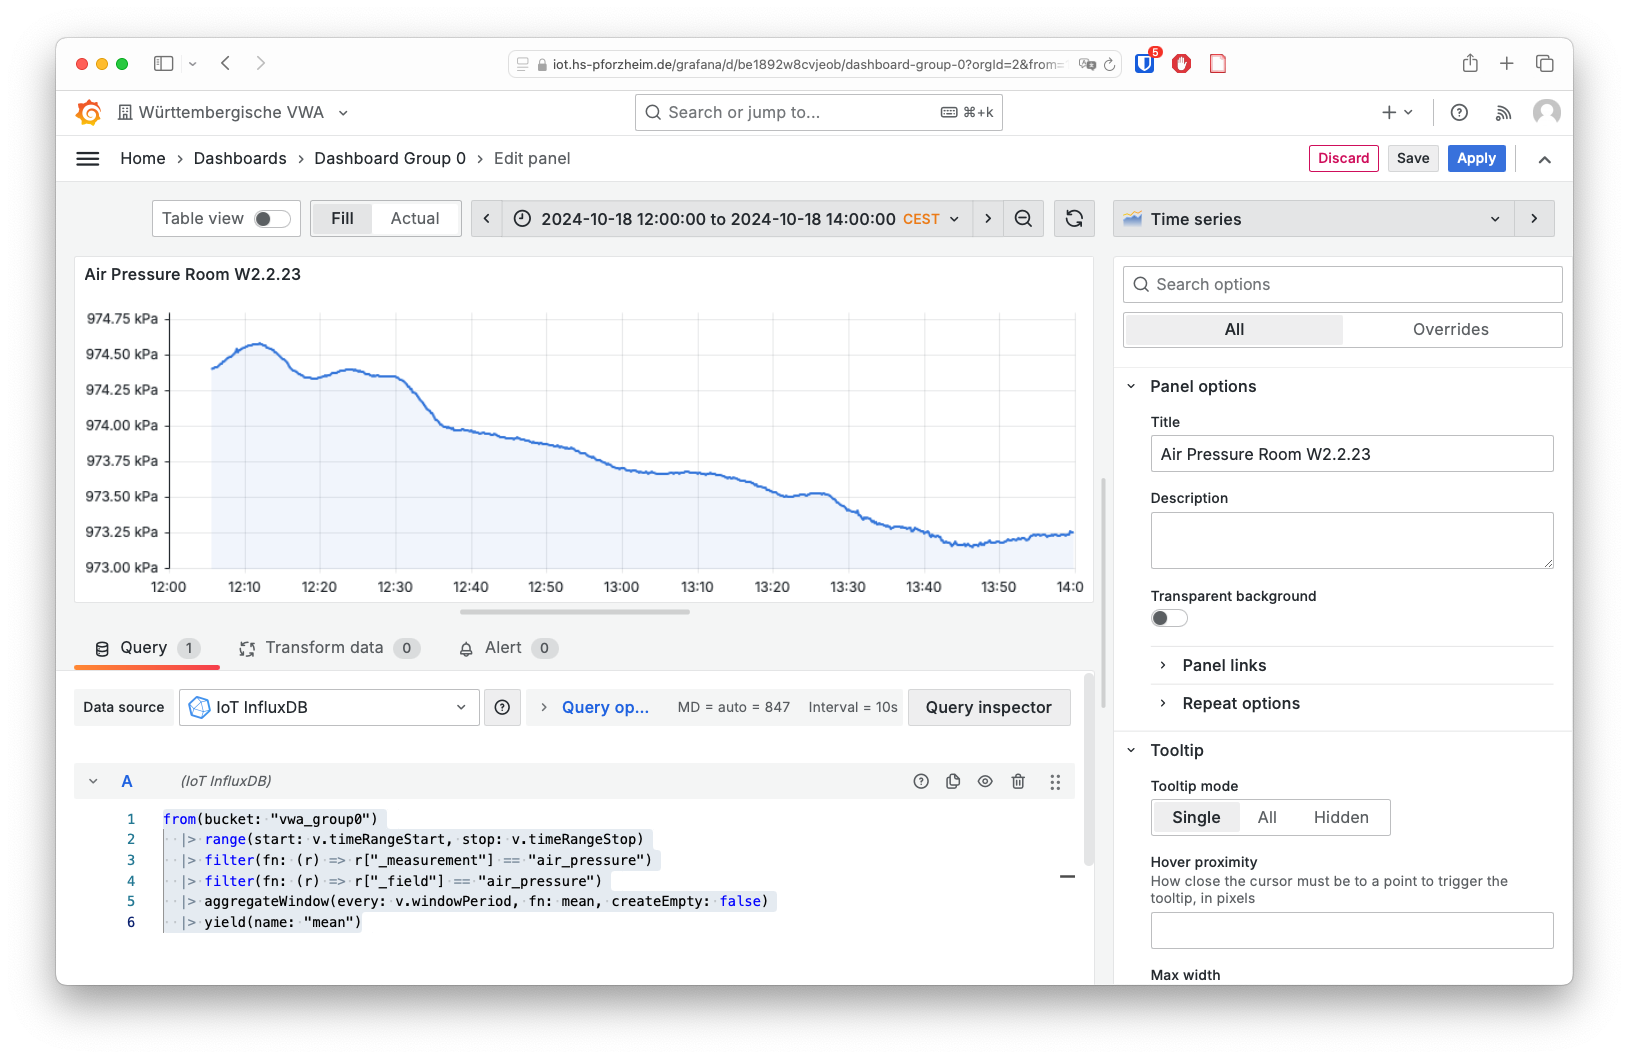Switch to the Transform data tab

click(x=324, y=648)
